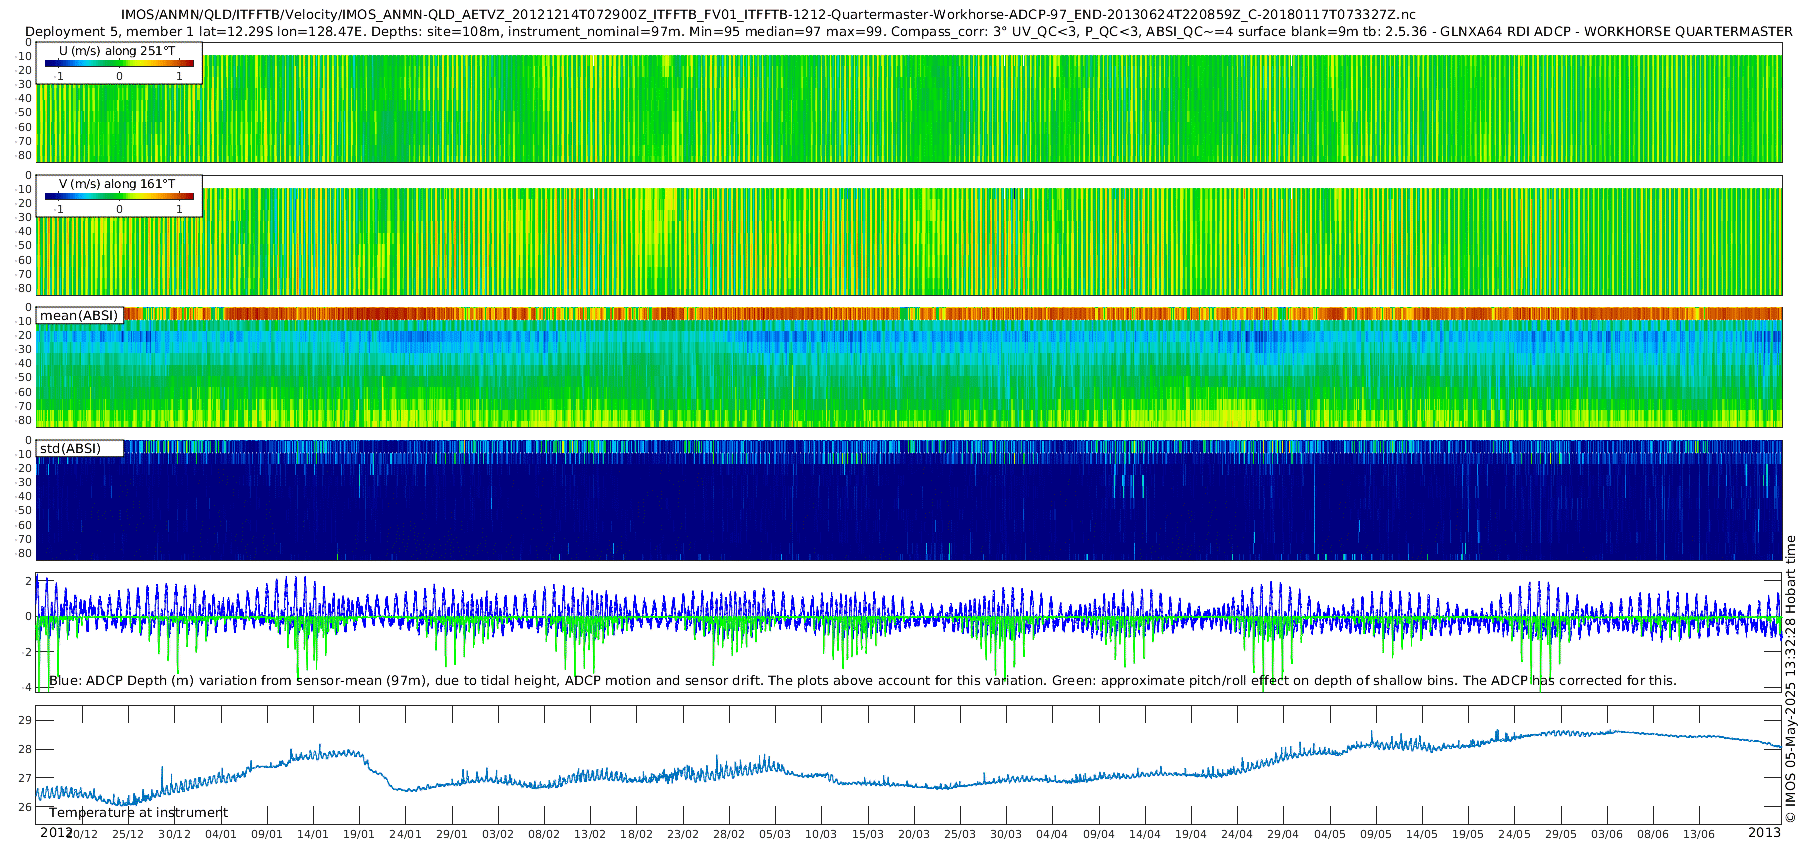The height and width of the screenshot is (850, 1800).
Task: Click the mean(ABSI) panel label
Action: (79, 316)
